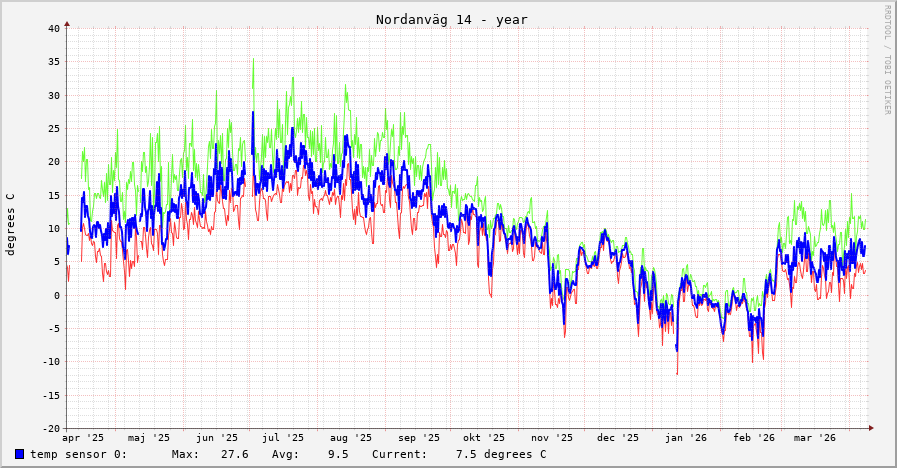Screen dimensions: 897x468
Task: Click the mar '26 x-axis label
Action: coord(815,438)
